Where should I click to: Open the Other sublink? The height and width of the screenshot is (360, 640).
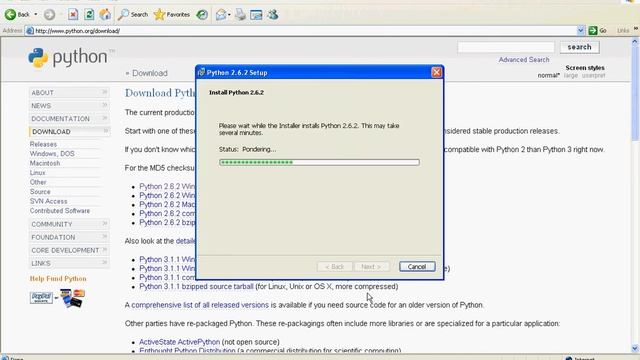click(38, 182)
